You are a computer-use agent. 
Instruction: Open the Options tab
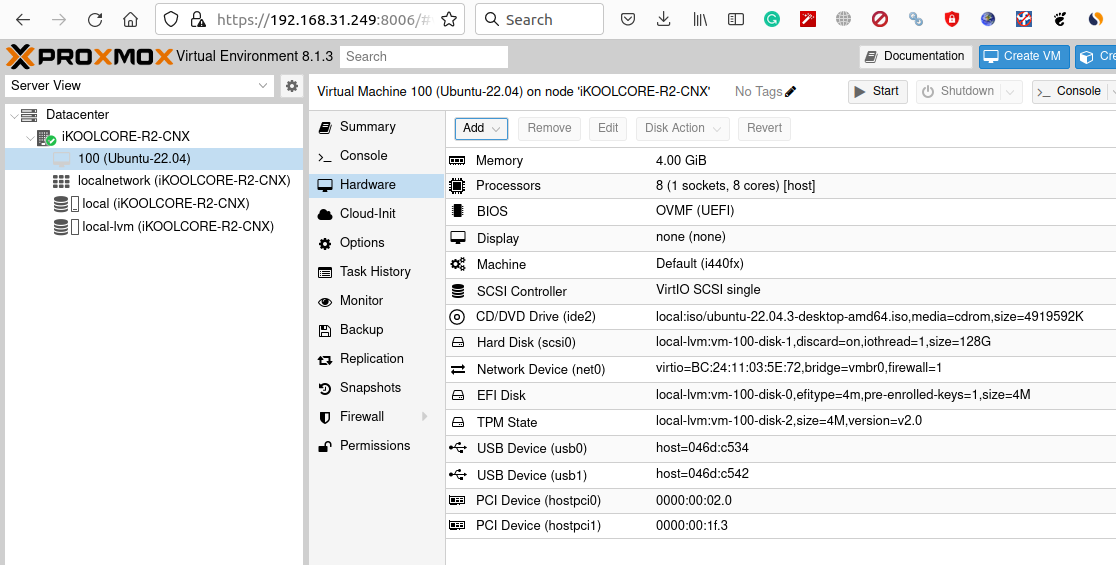pyautogui.click(x=377, y=243)
